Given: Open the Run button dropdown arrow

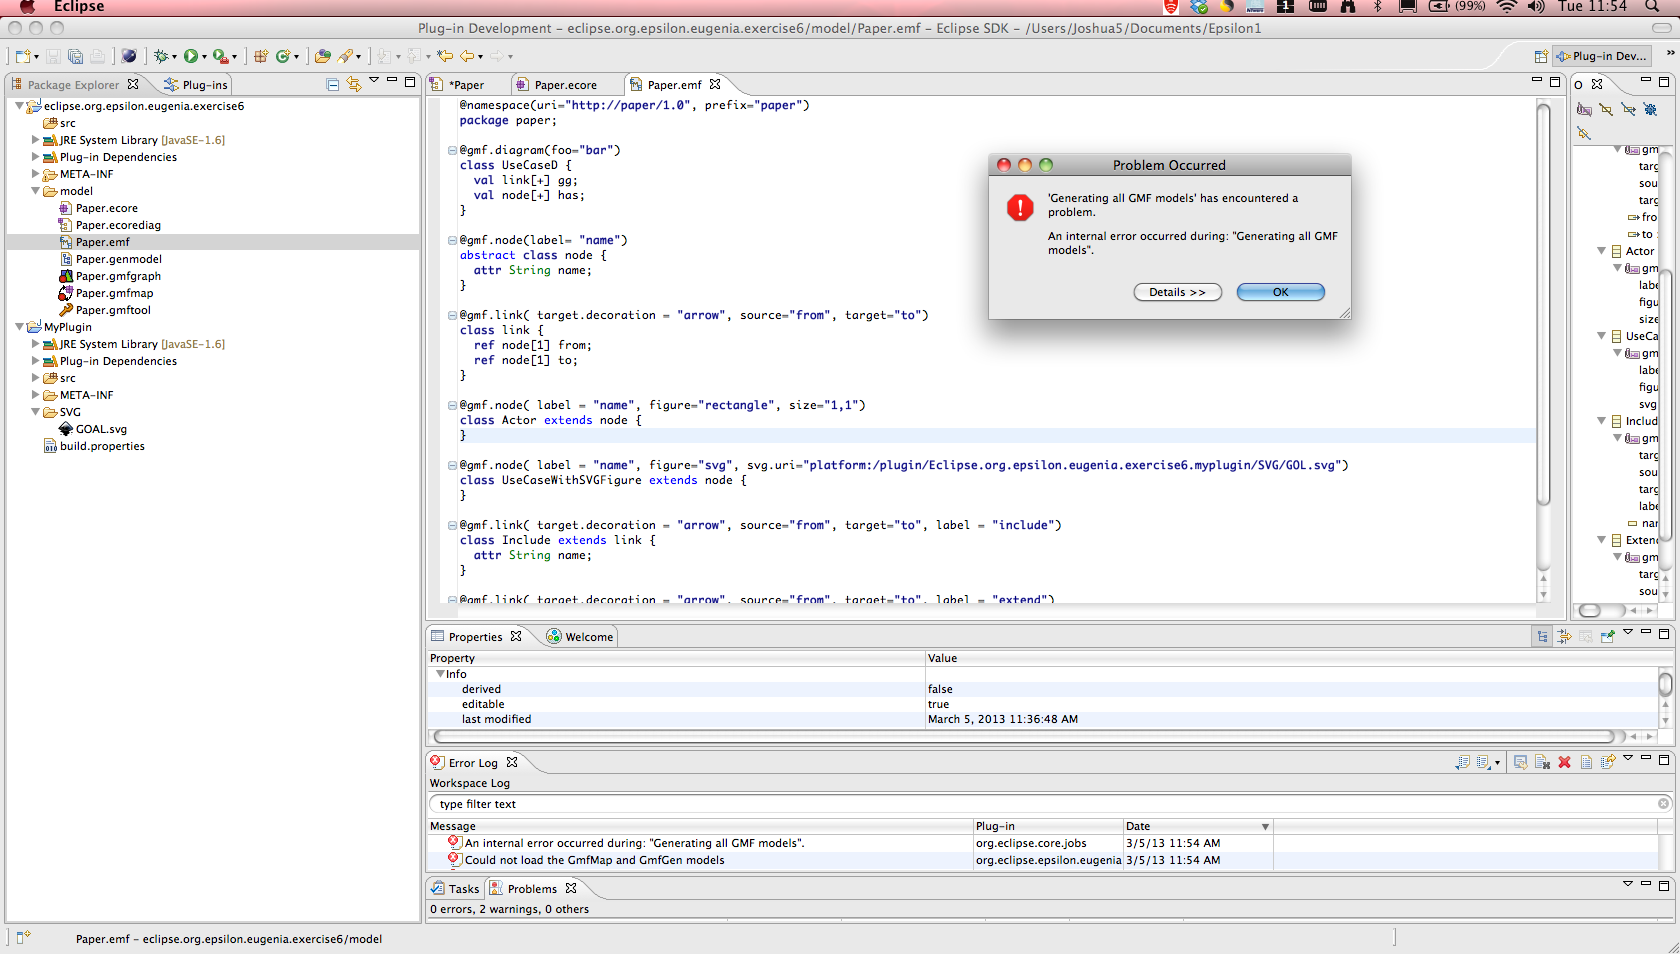Looking at the screenshot, I should pos(204,58).
